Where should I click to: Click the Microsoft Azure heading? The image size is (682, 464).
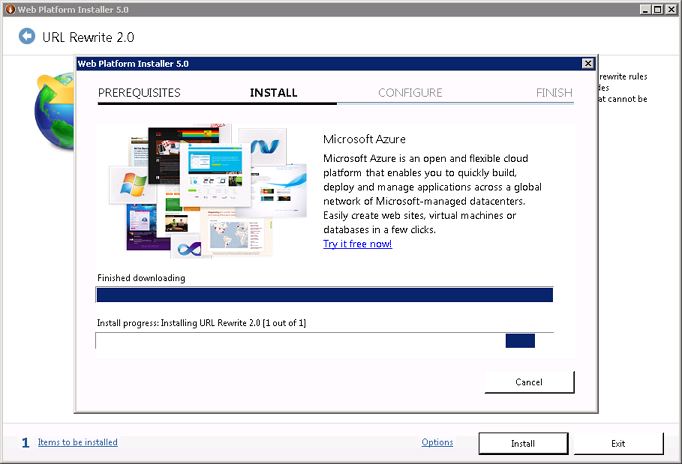pos(364,139)
